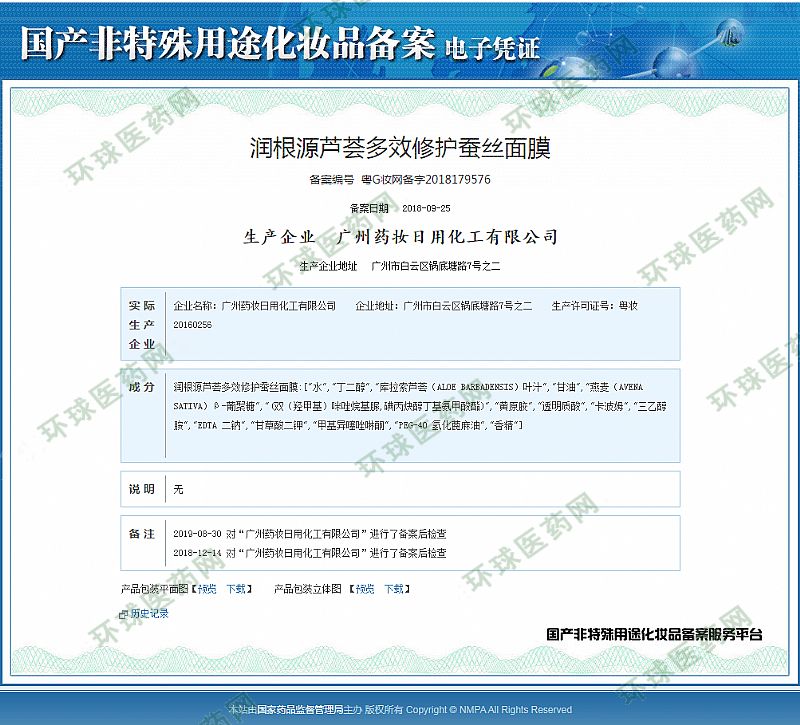Click the 2018-12-14 inspection remark entry
Viewport: 800px width, 725px height.
point(309,552)
